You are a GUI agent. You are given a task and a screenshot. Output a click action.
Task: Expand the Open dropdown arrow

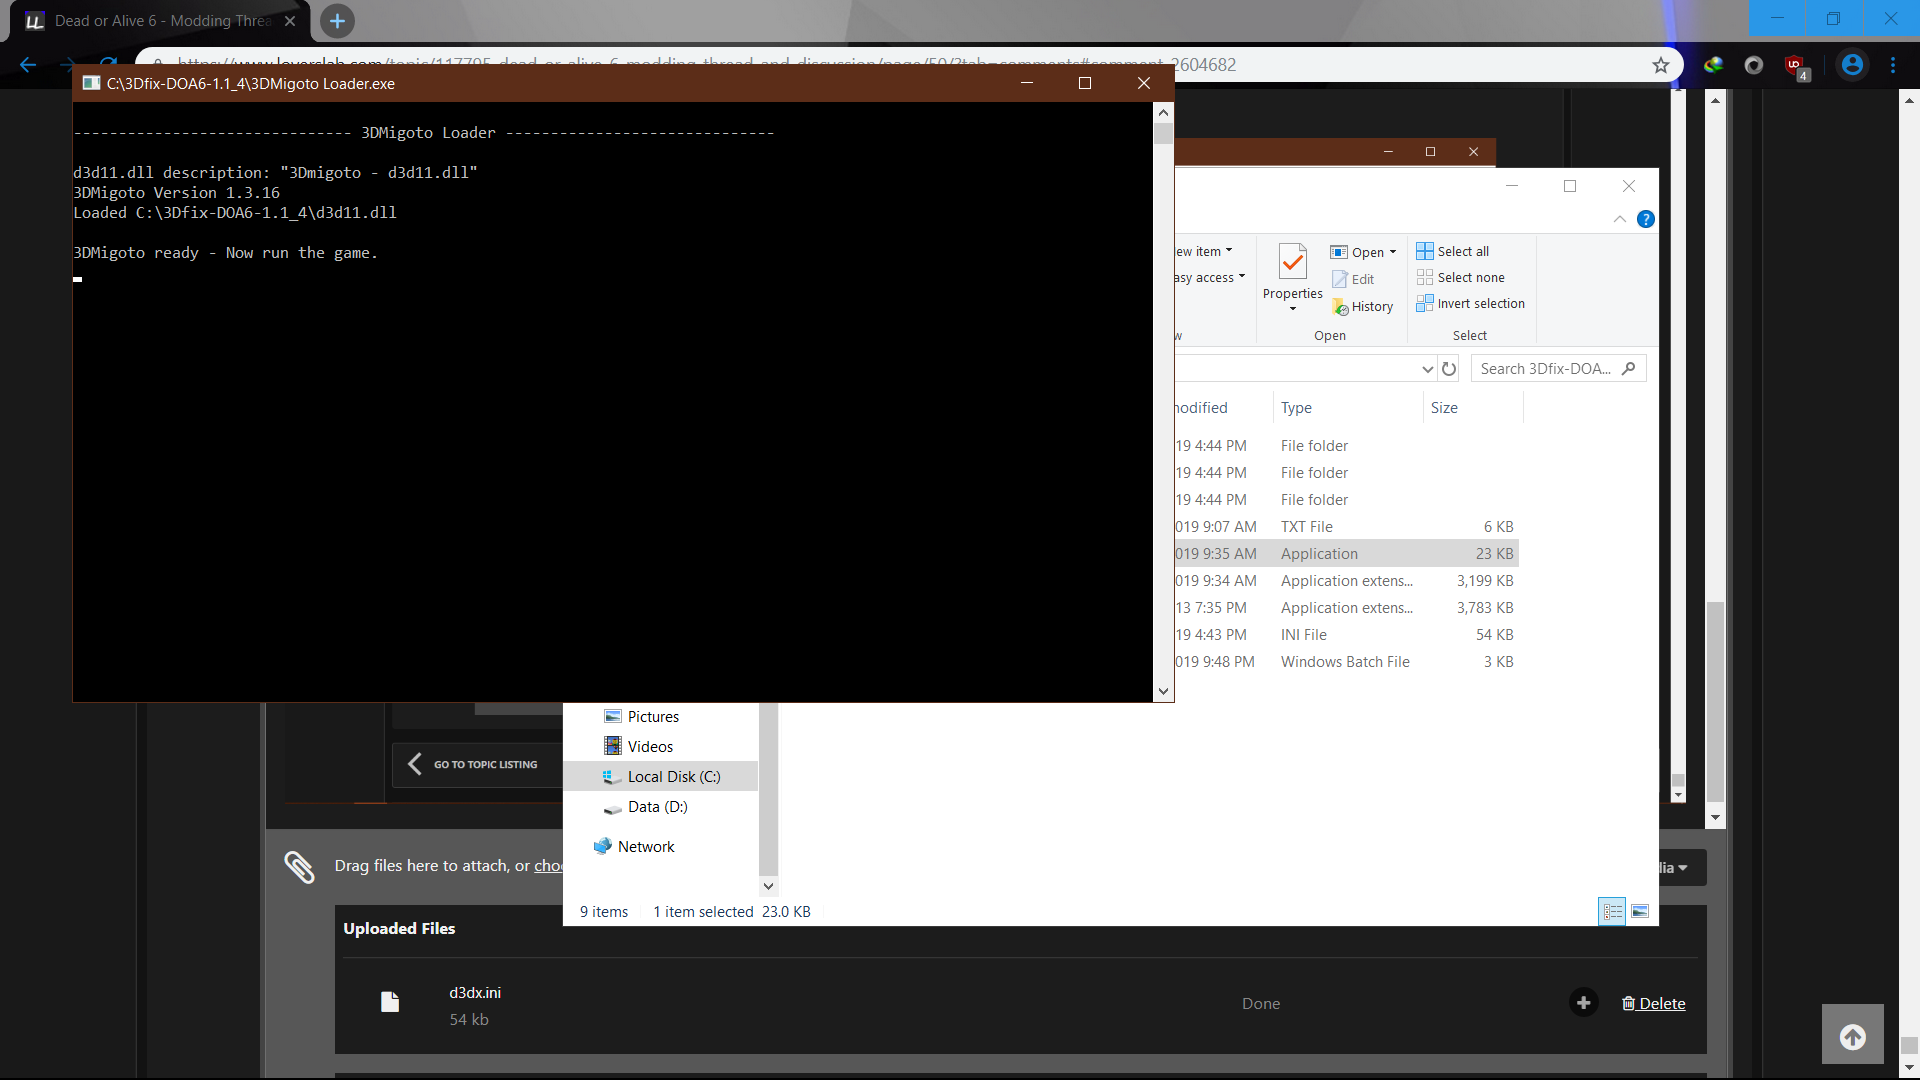[1393, 252]
